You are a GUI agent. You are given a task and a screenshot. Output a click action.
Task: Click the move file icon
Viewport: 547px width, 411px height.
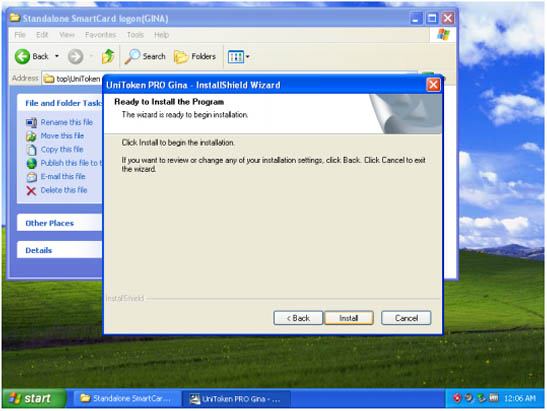coord(31,136)
